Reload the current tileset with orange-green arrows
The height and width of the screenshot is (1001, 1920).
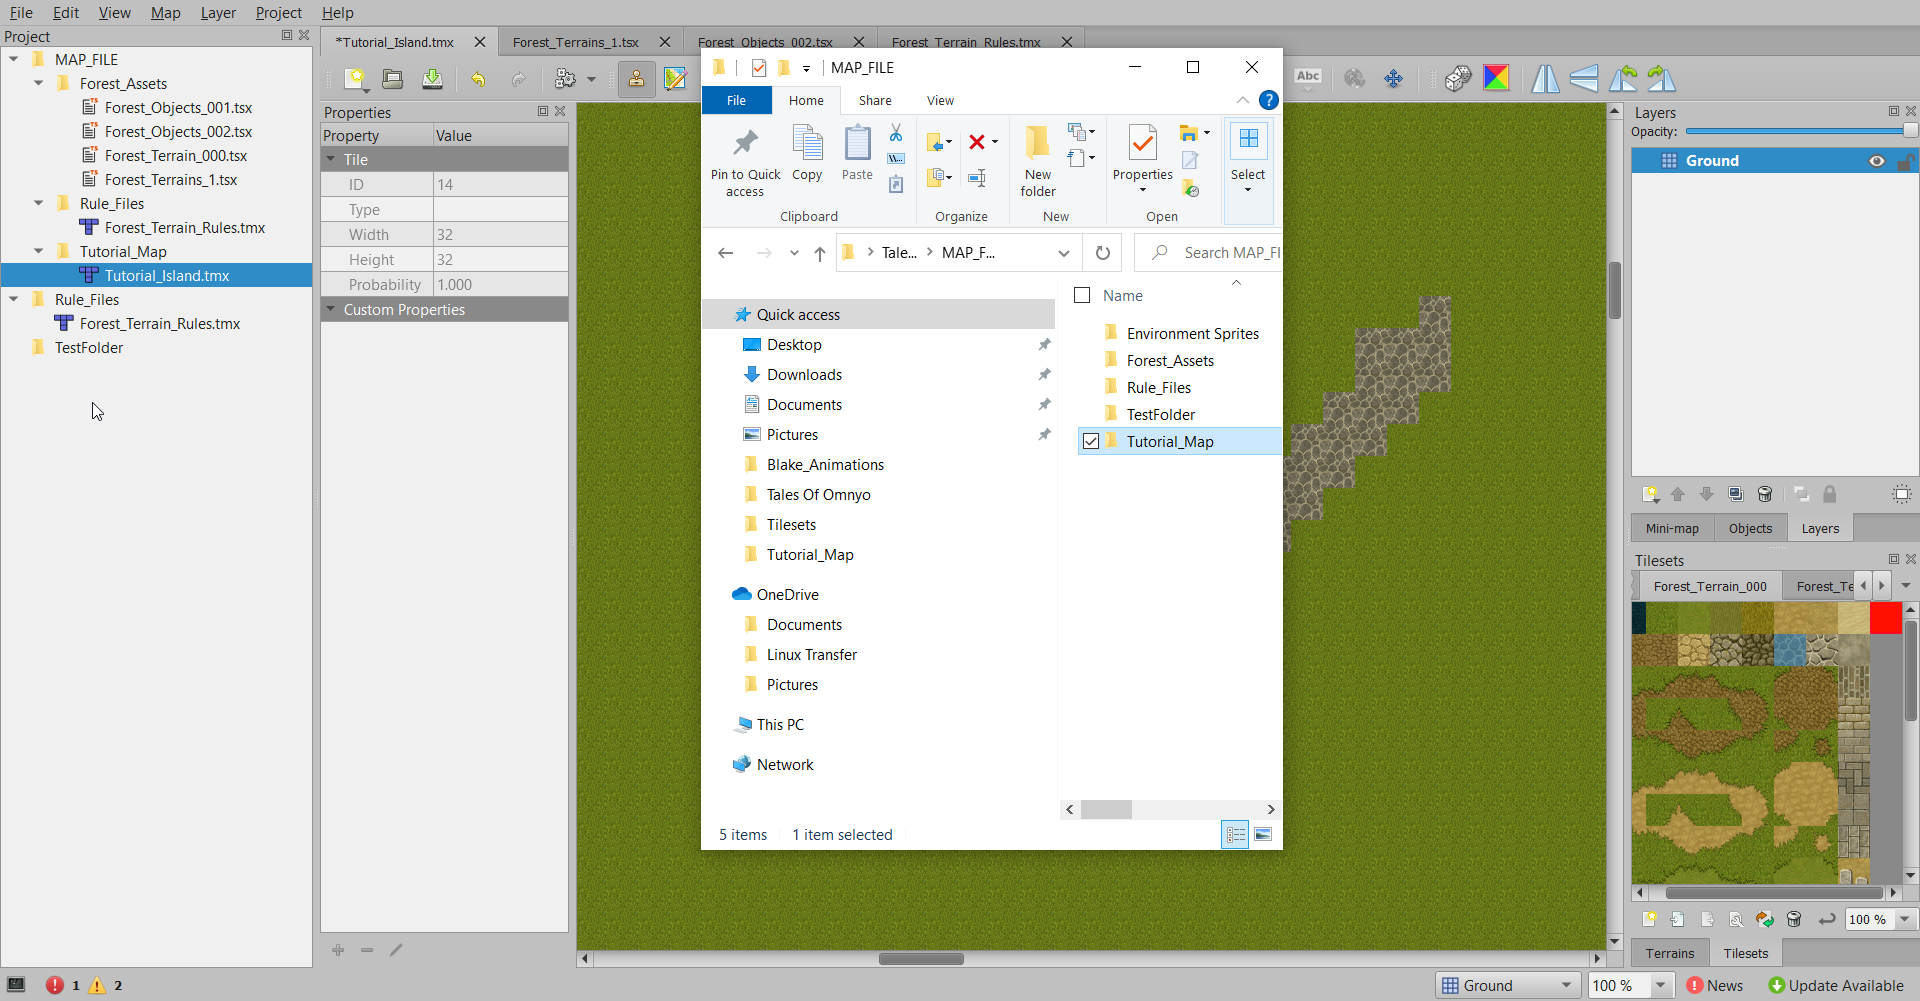(1765, 919)
